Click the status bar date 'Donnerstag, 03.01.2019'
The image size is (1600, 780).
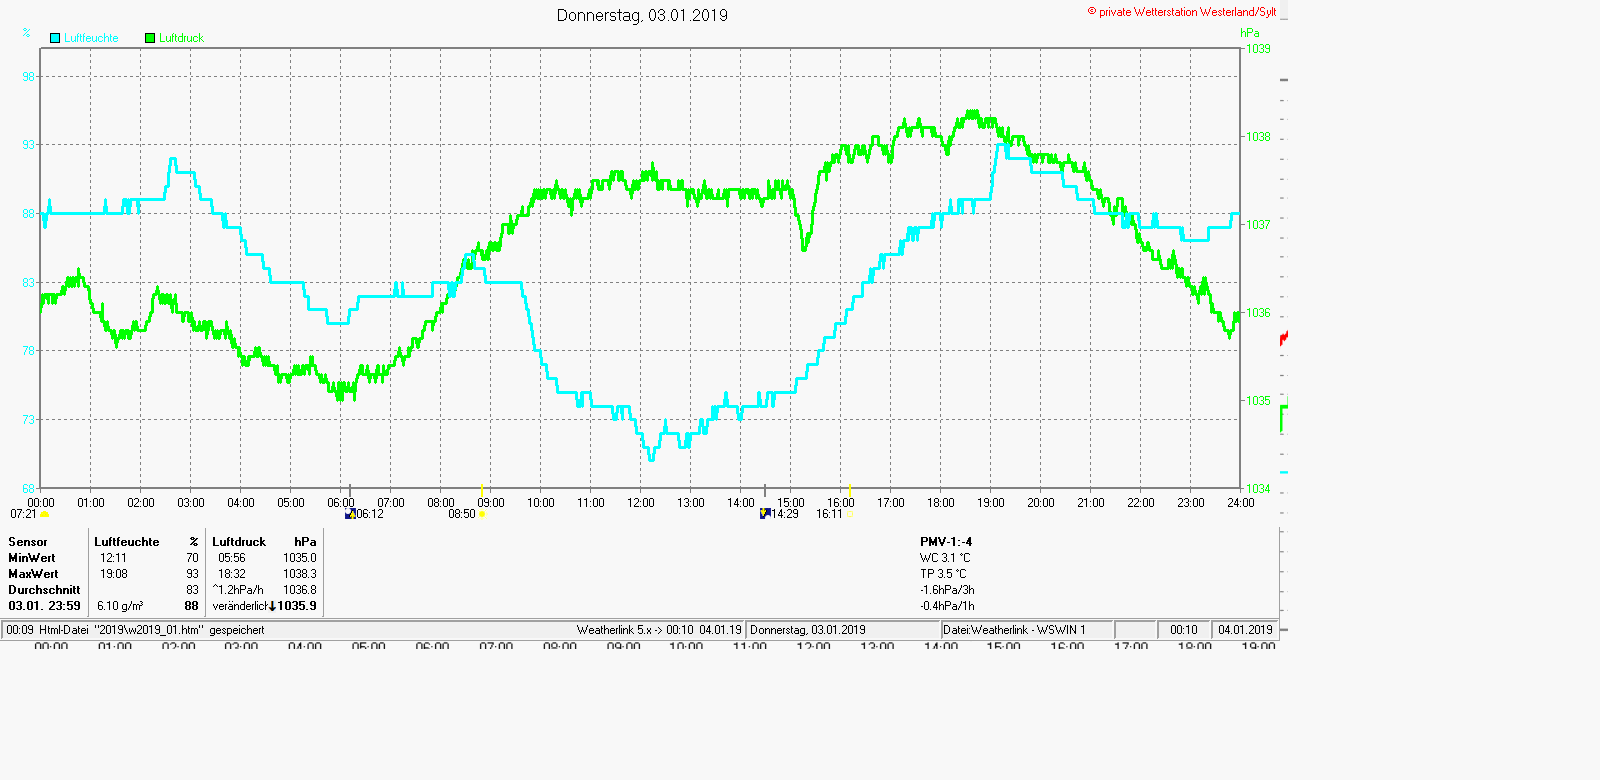(808, 630)
